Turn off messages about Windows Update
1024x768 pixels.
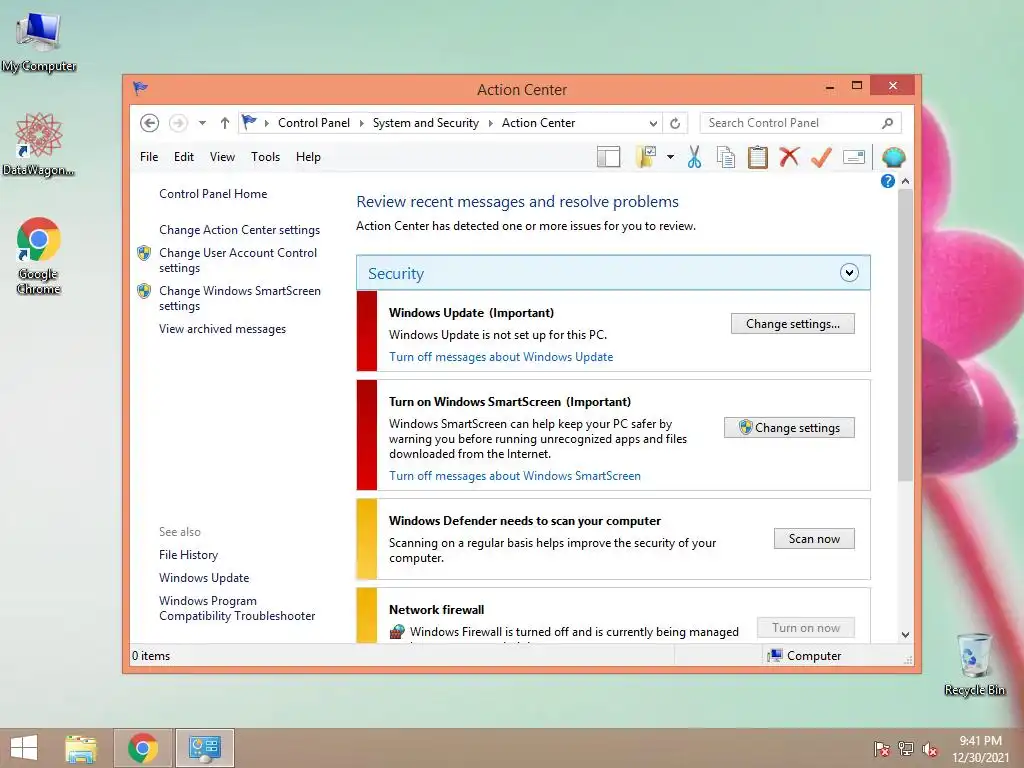pyautogui.click(x=501, y=357)
